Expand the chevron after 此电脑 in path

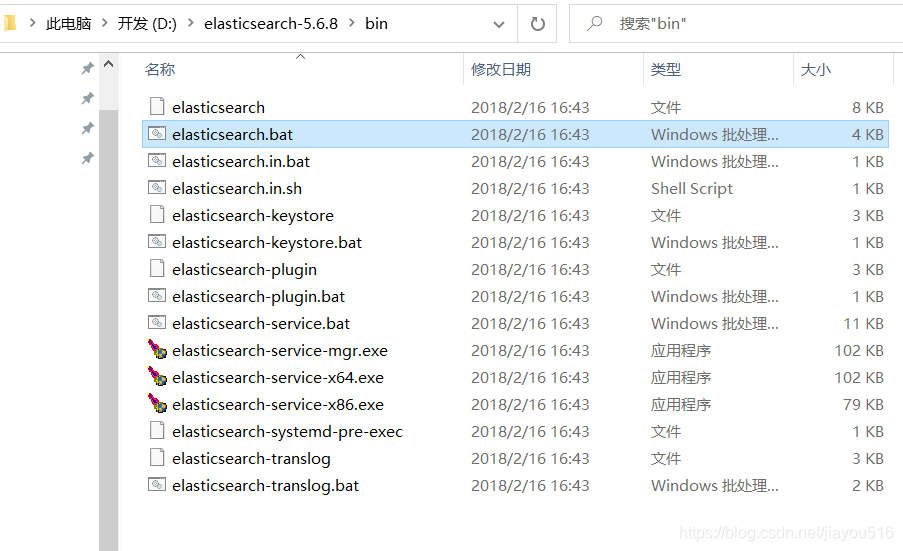104,23
